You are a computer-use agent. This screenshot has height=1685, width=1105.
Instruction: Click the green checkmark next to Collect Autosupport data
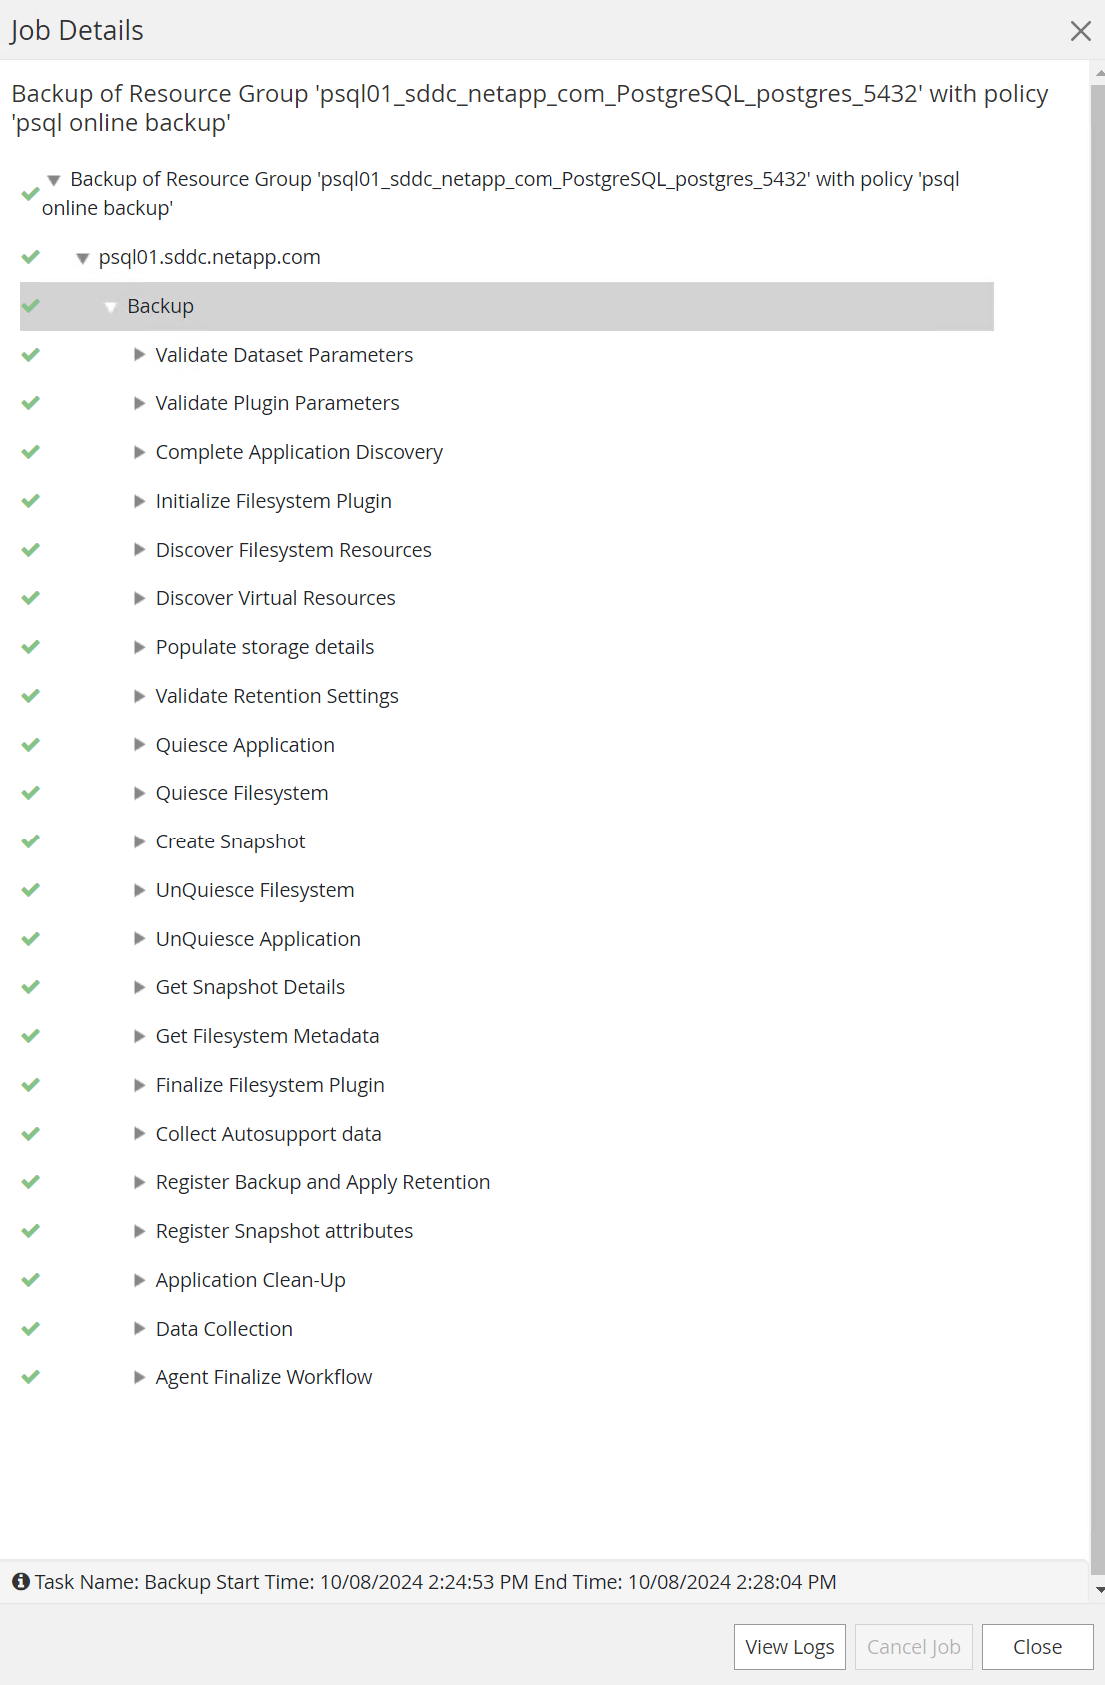[31, 1134]
